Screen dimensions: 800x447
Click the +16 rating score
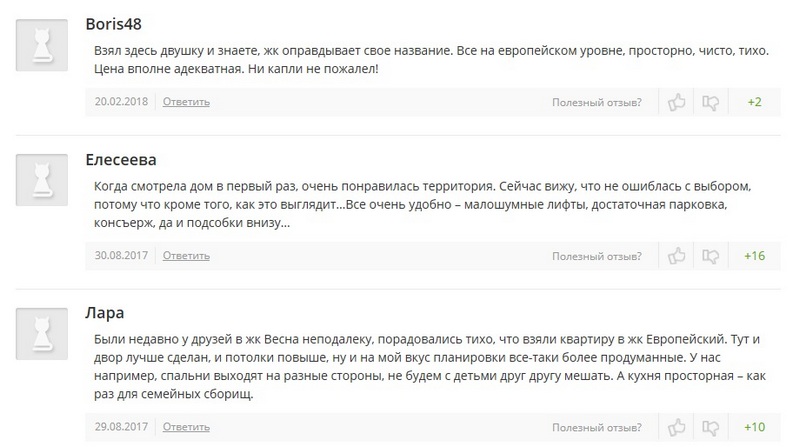click(755, 256)
